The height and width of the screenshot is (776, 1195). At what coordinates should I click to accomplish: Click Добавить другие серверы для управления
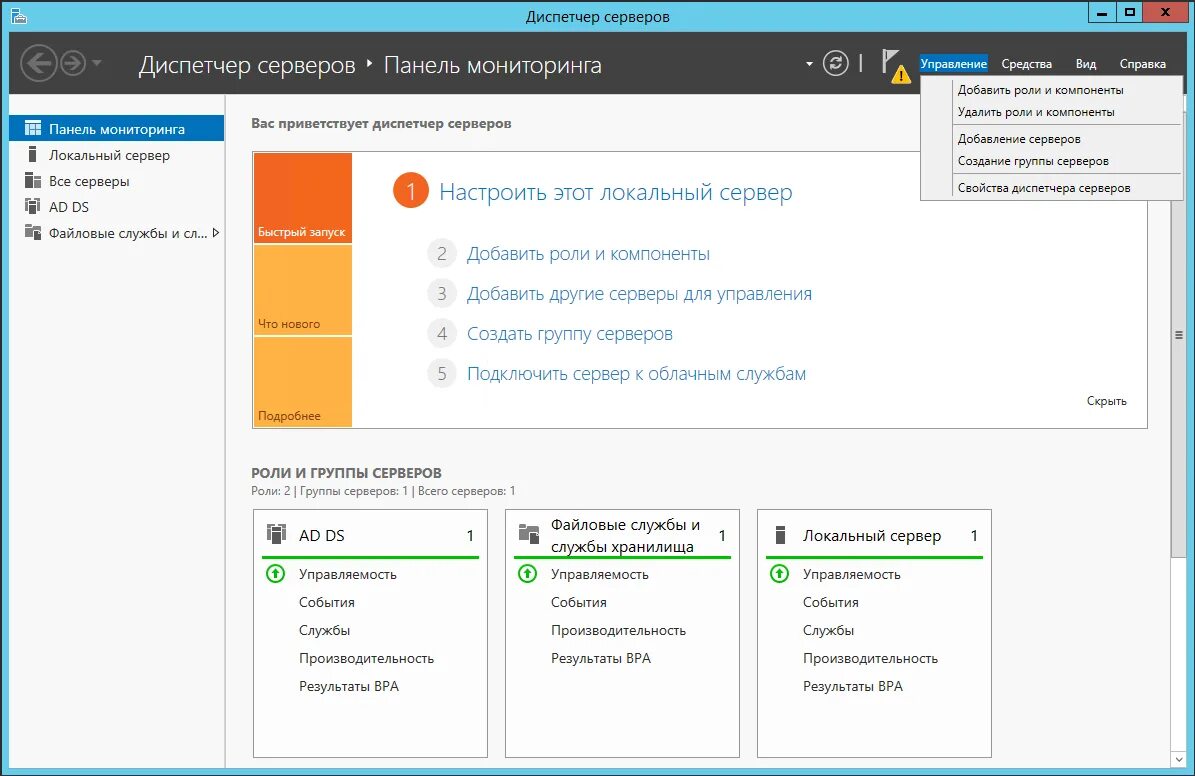click(639, 293)
